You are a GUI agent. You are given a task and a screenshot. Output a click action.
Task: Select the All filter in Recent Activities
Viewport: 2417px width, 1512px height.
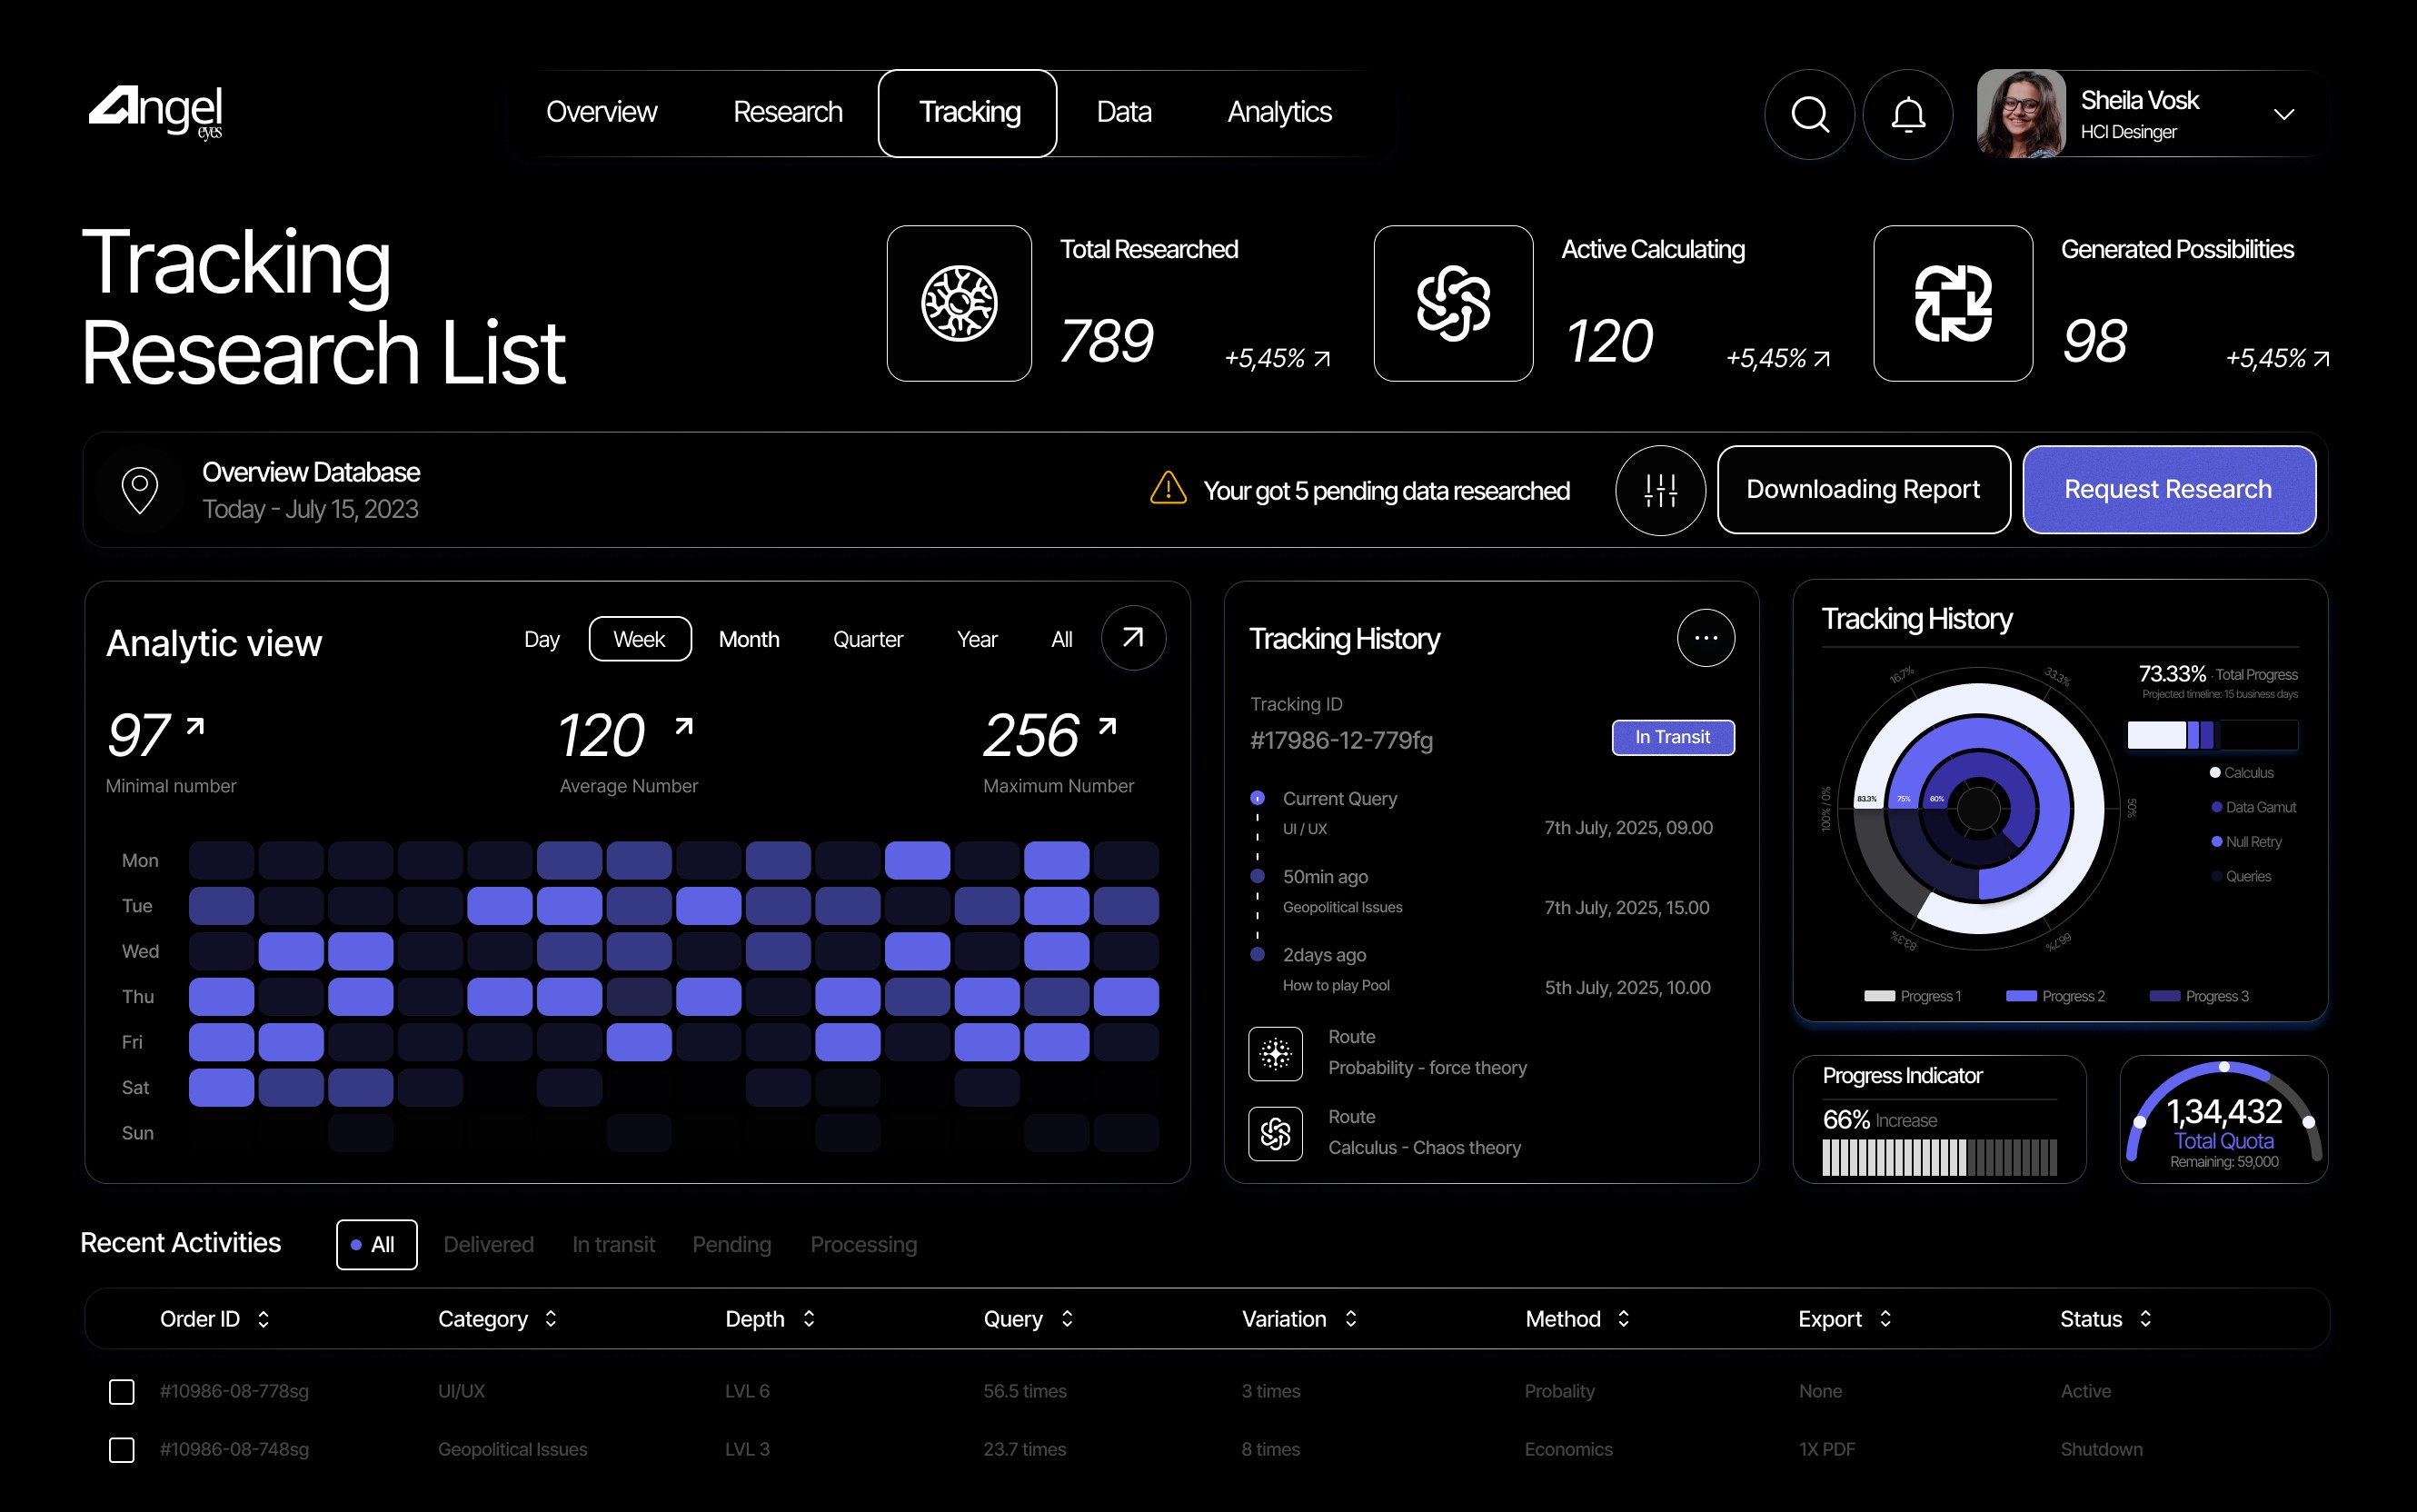pyautogui.click(x=376, y=1244)
